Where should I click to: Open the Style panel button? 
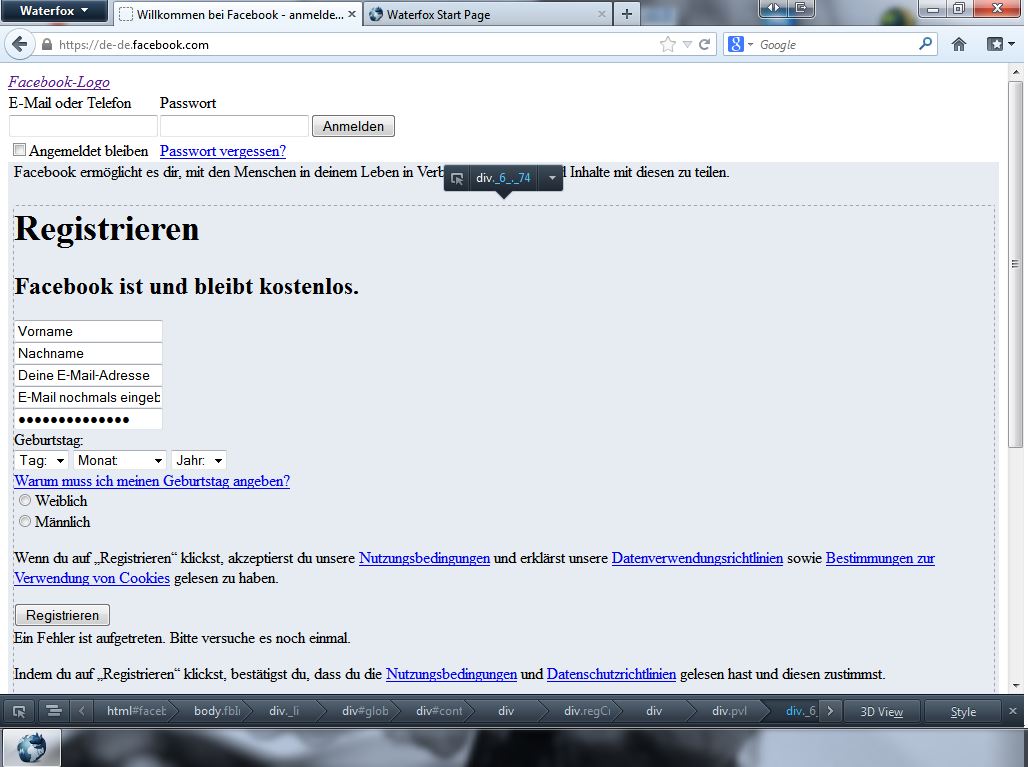click(963, 711)
